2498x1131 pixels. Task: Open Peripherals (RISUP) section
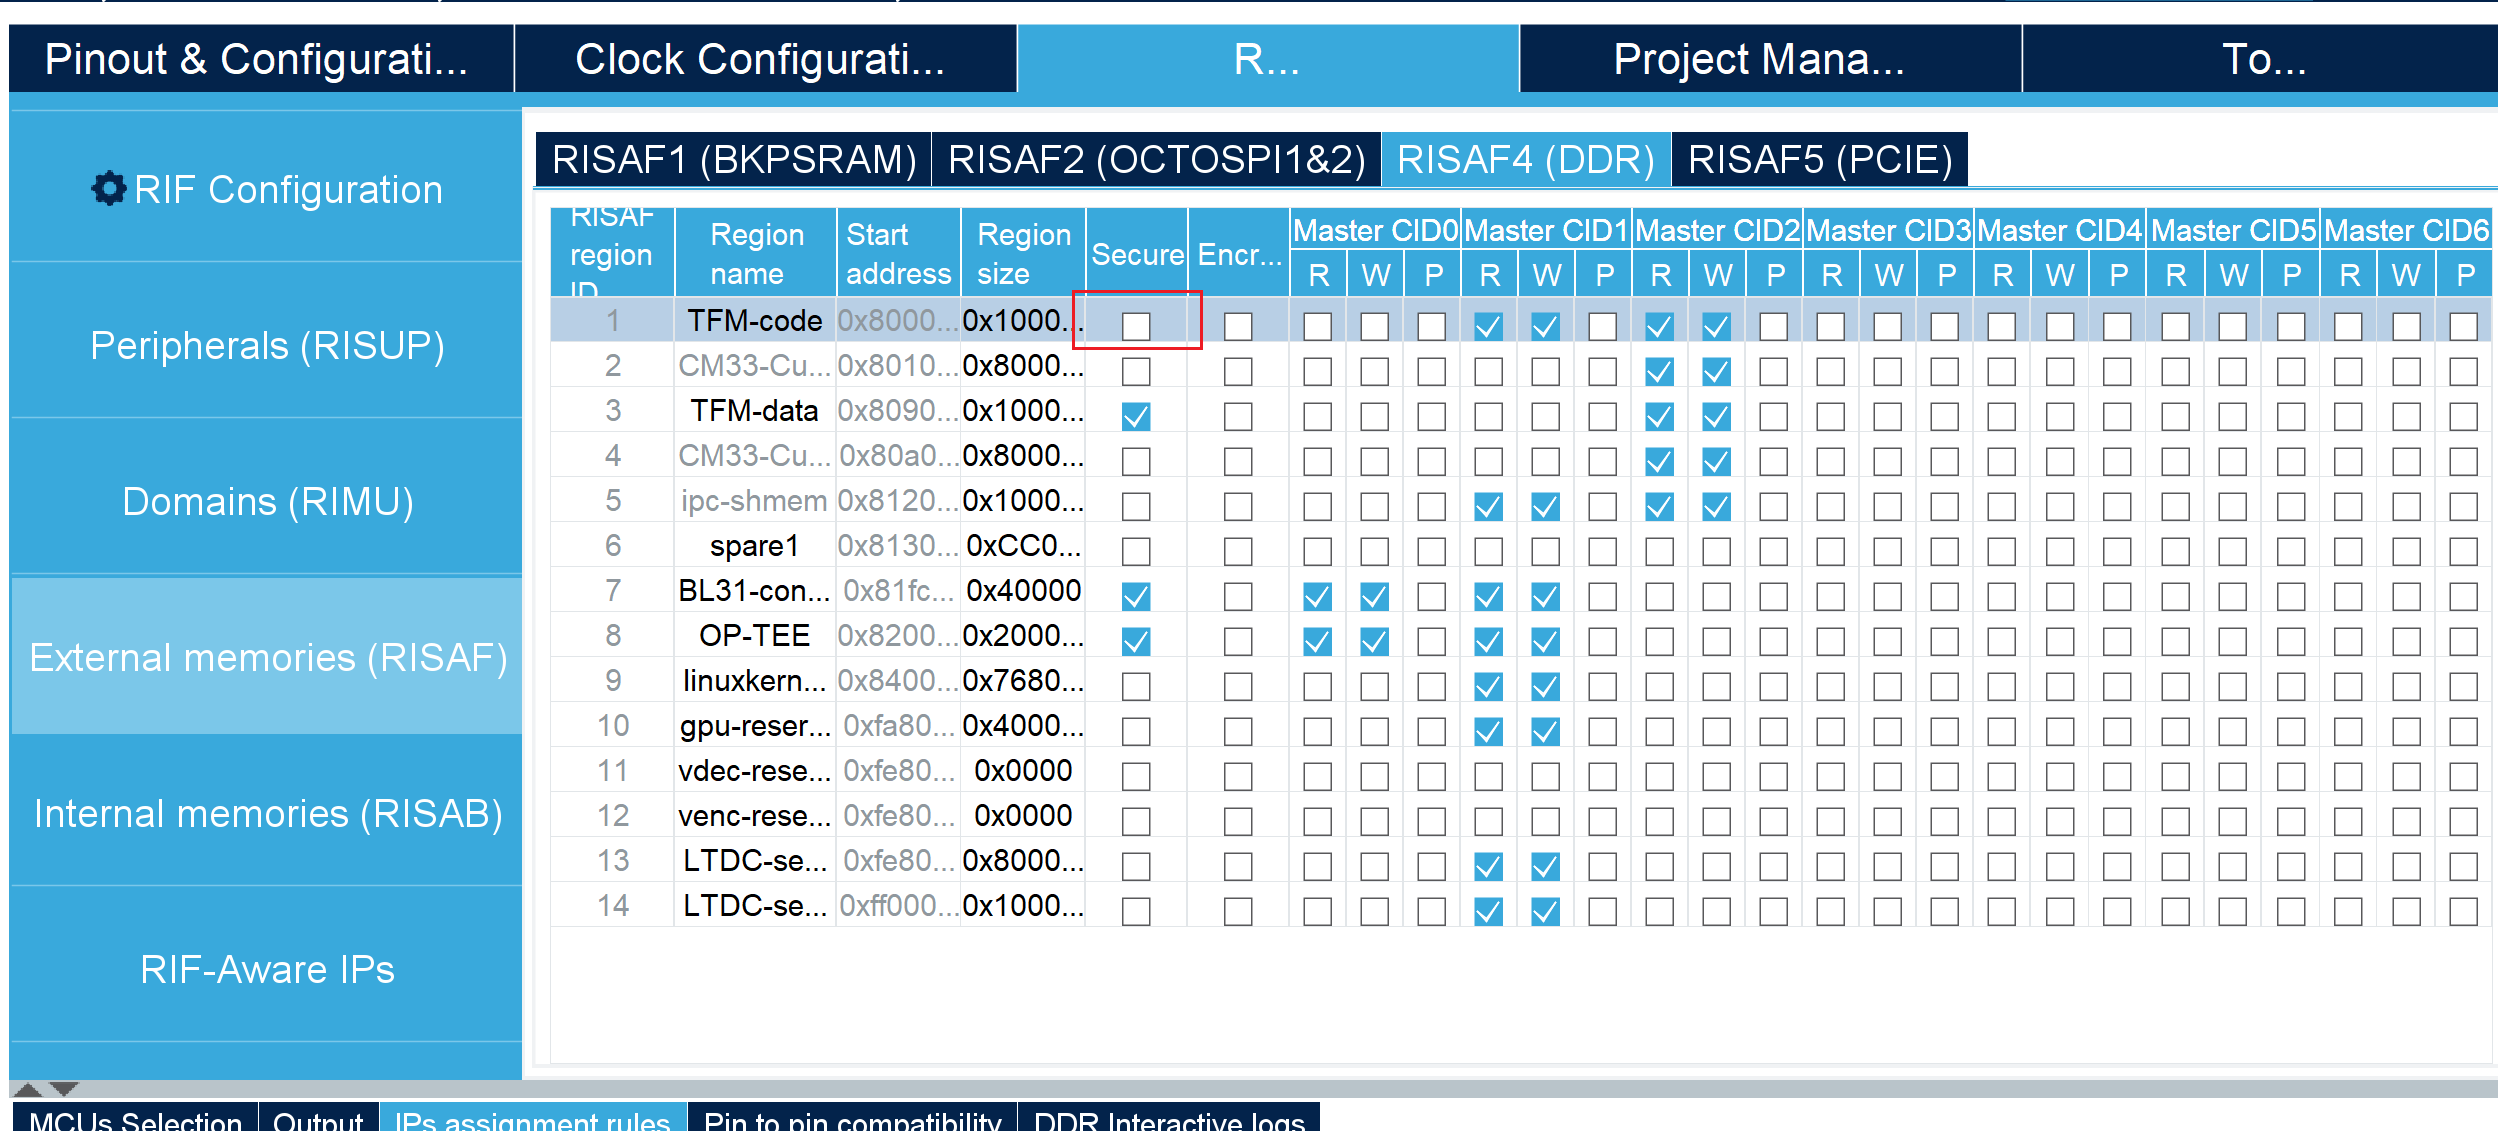[x=267, y=346]
